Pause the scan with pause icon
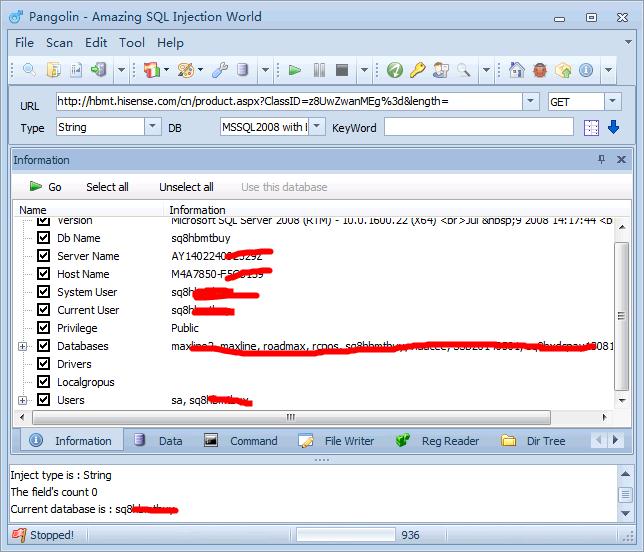 click(x=319, y=70)
